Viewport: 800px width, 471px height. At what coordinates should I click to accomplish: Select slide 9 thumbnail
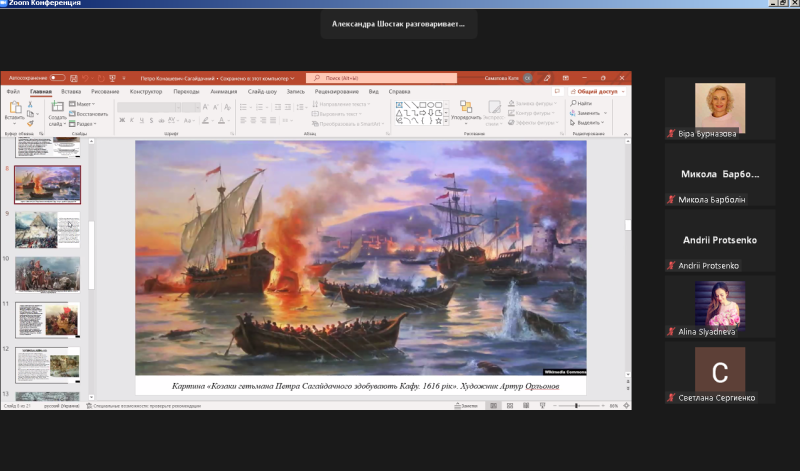(47, 230)
